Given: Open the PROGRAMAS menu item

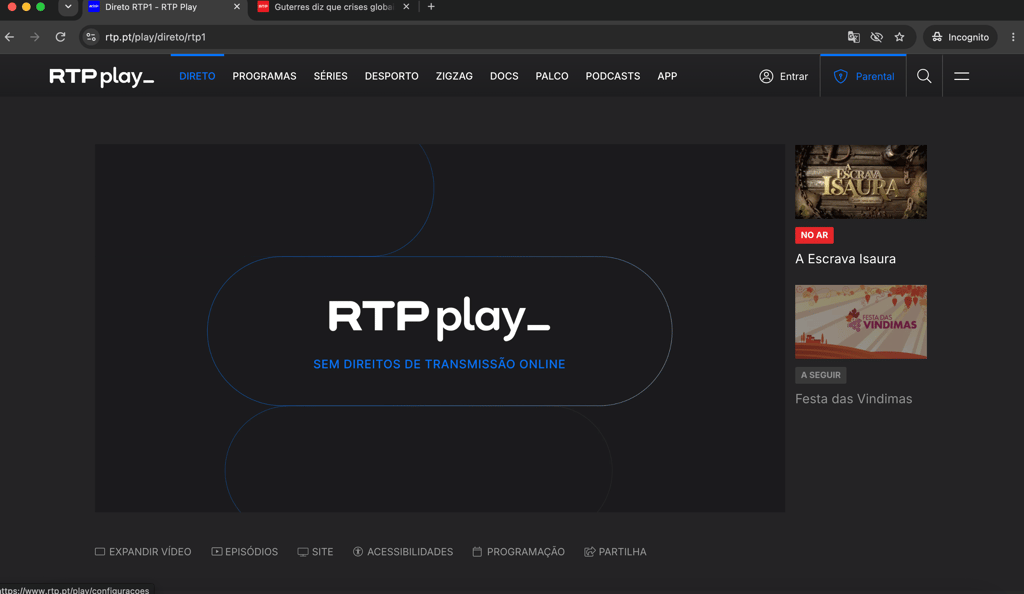Looking at the screenshot, I should [x=264, y=76].
